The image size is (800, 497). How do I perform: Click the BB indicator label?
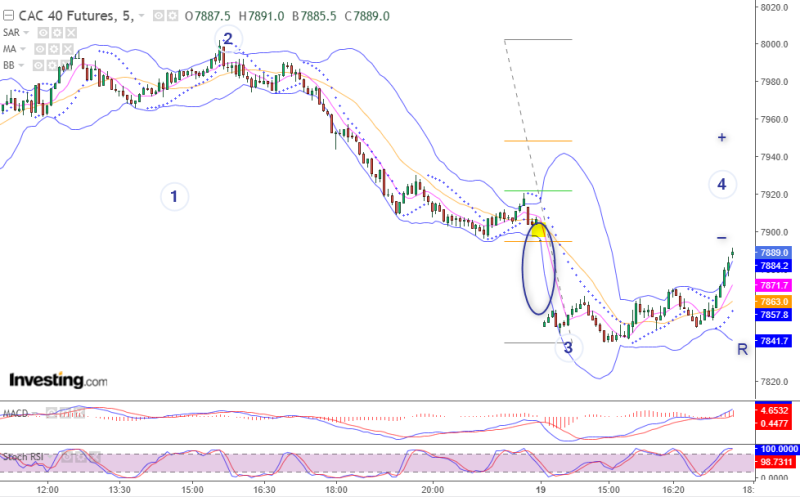tap(9, 65)
